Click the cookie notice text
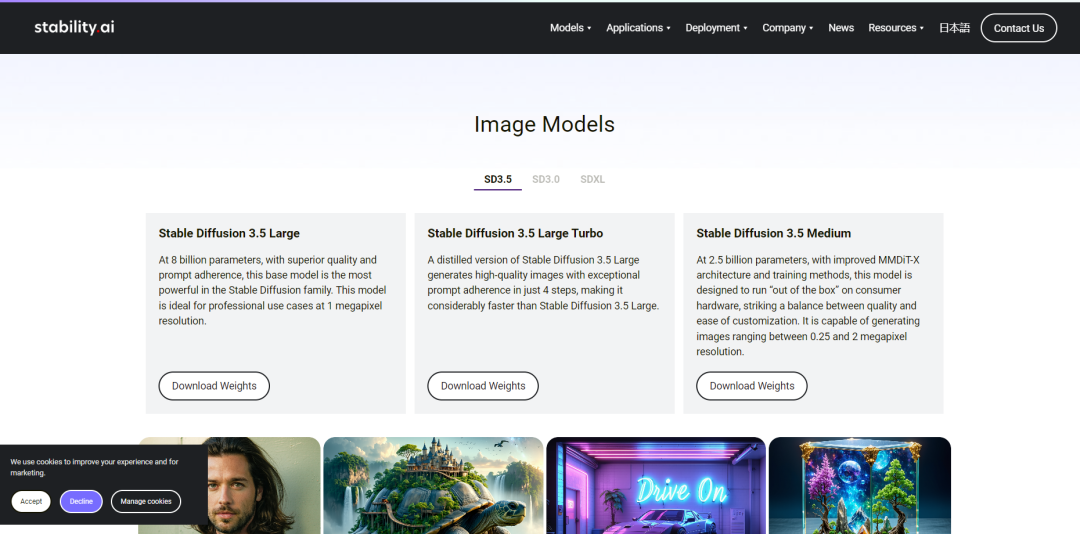Screen dimensions: 1080x534 coord(94,467)
